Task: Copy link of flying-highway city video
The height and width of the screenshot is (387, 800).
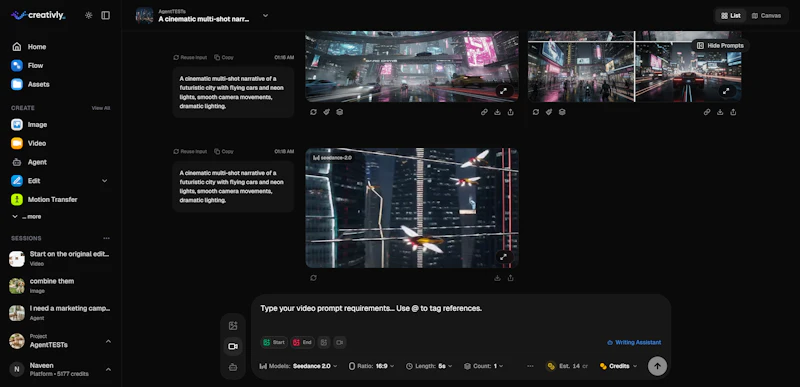Action: (x=484, y=112)
